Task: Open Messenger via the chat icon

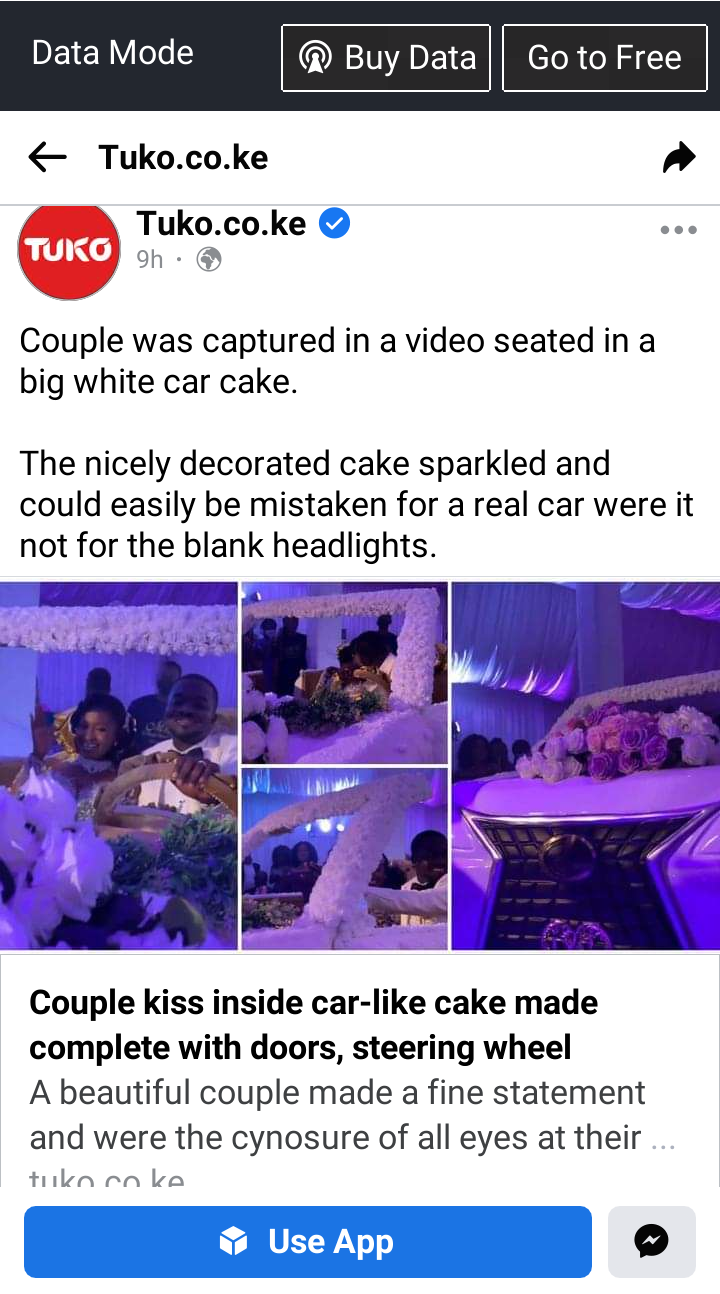Action: 652,1242
